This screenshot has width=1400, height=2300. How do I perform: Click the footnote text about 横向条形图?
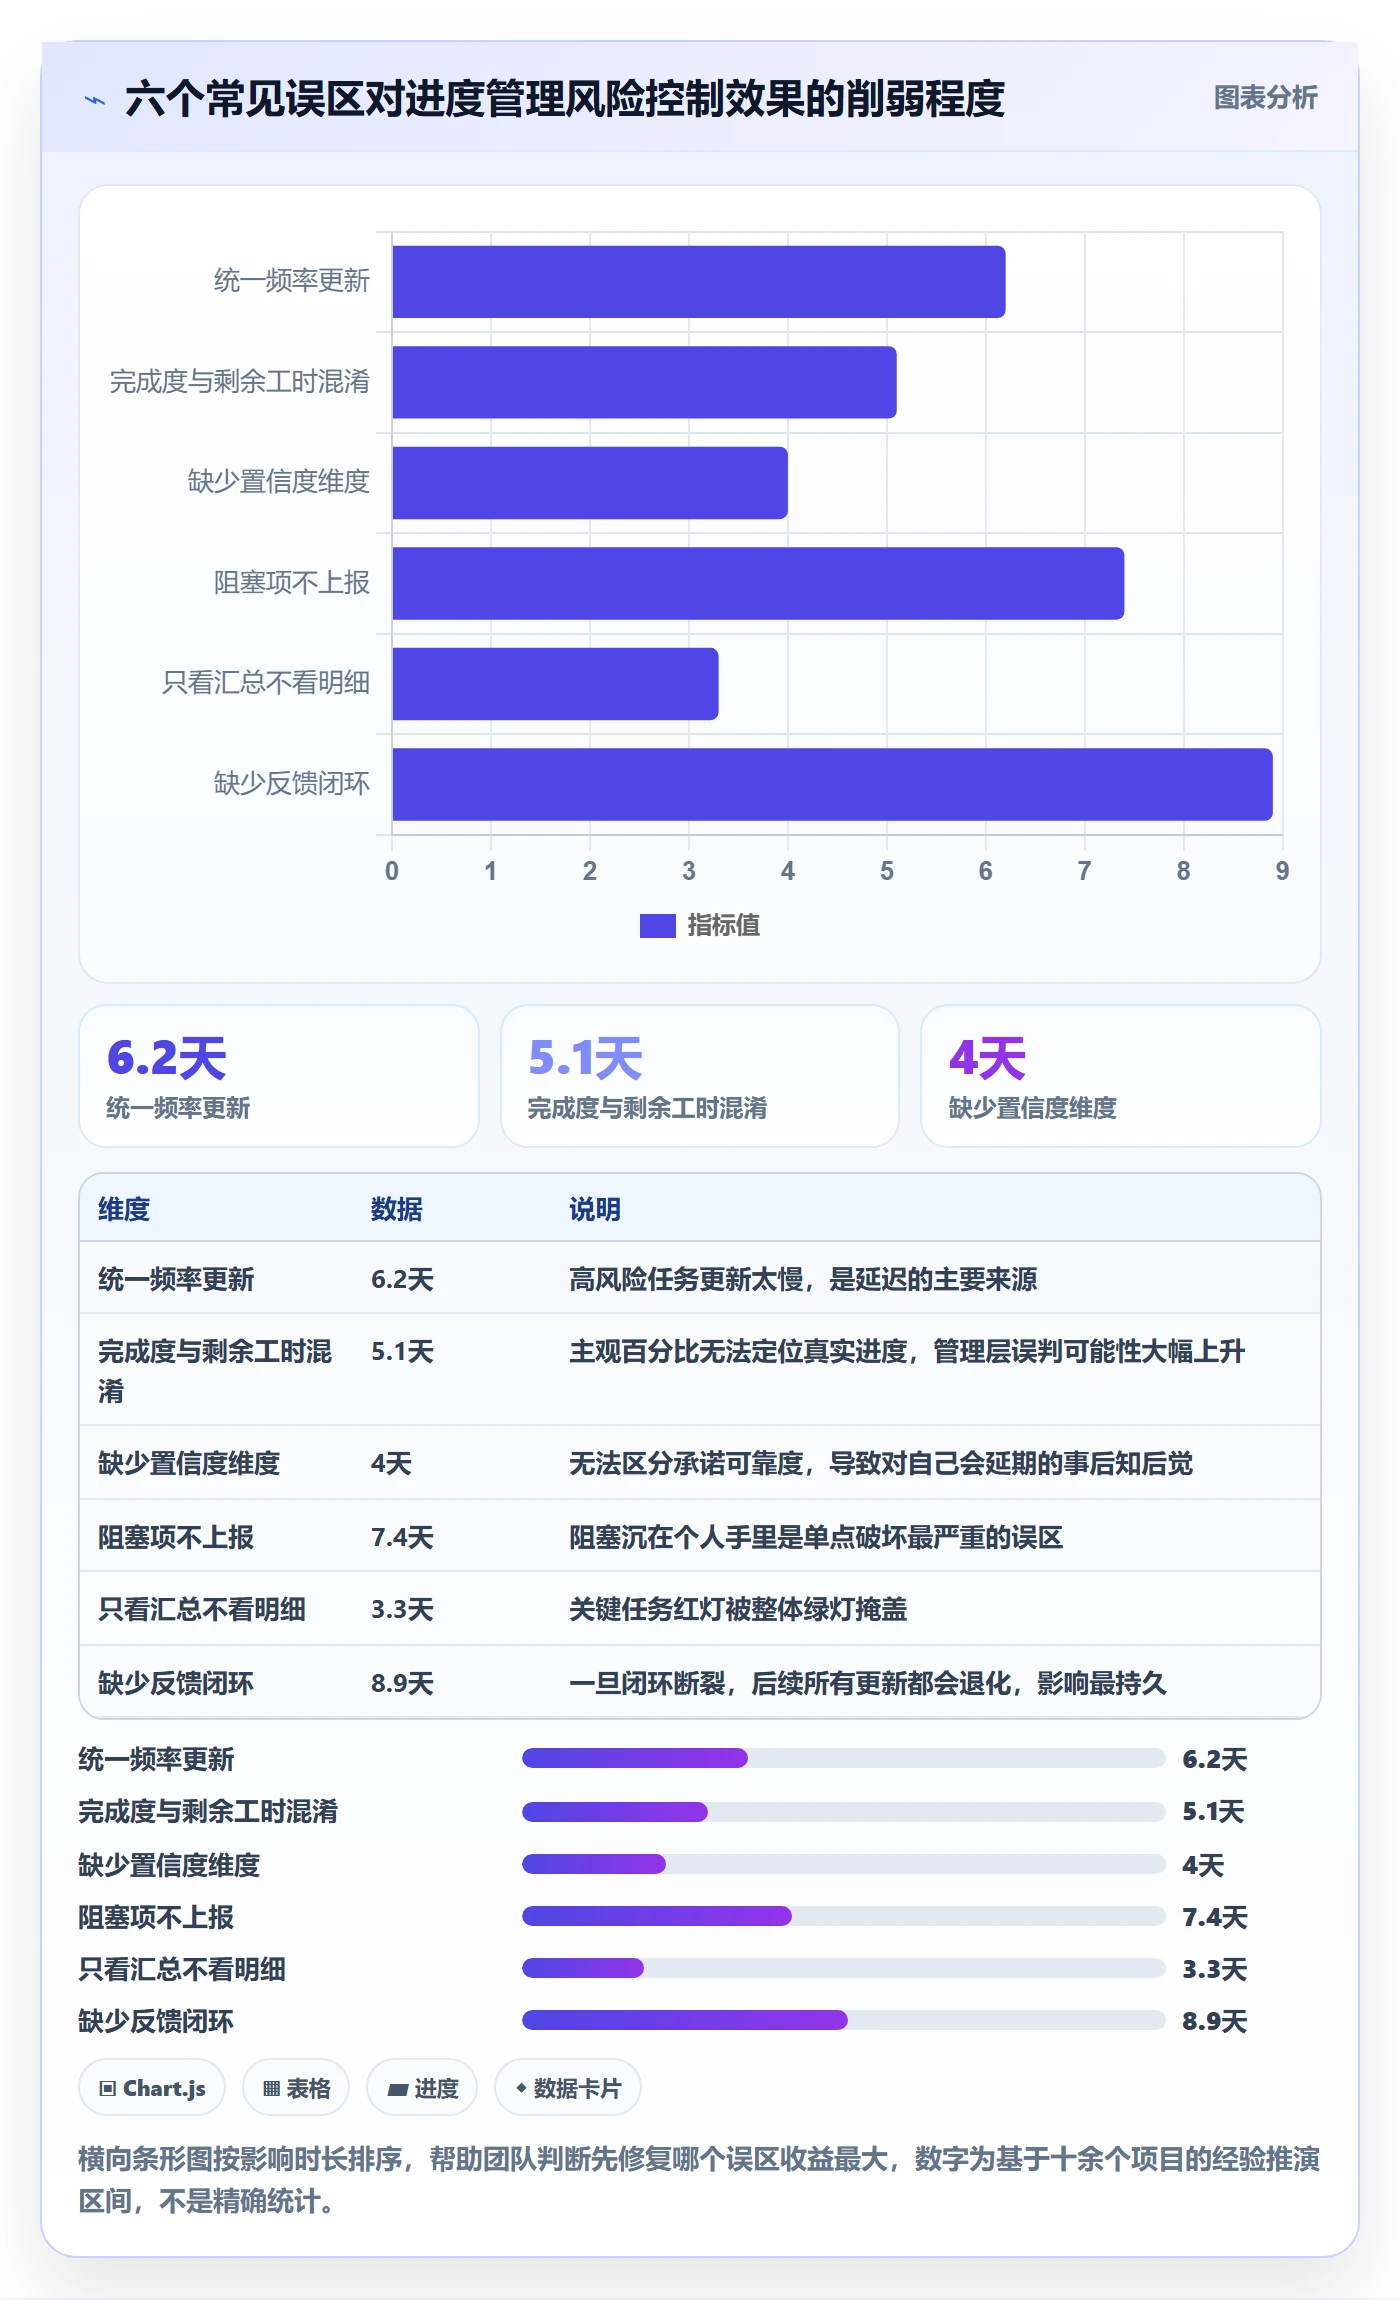tap(699, 2180)
